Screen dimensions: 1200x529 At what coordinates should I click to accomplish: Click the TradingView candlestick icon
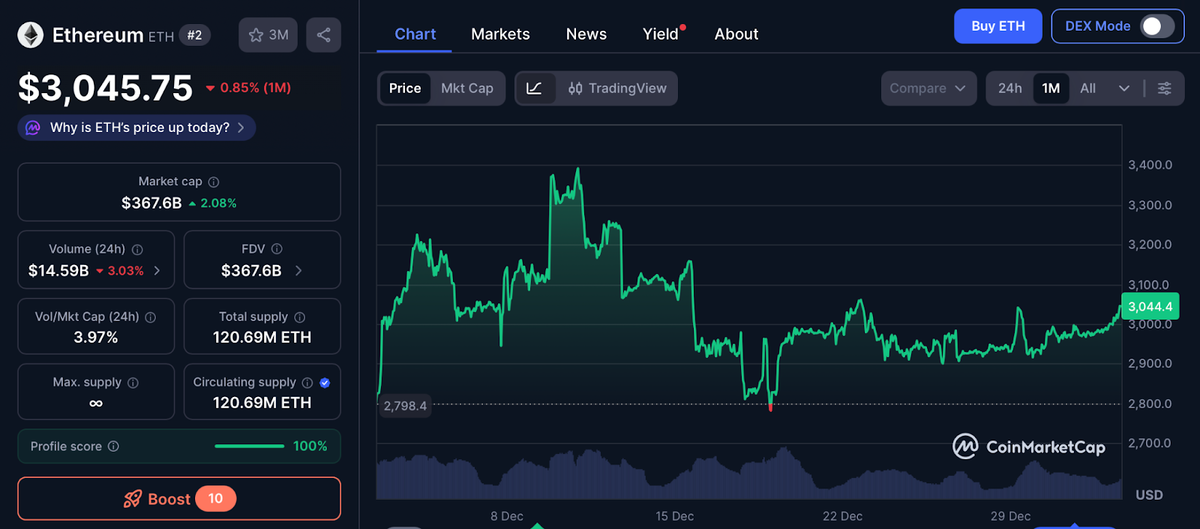[x=575, y=88]
